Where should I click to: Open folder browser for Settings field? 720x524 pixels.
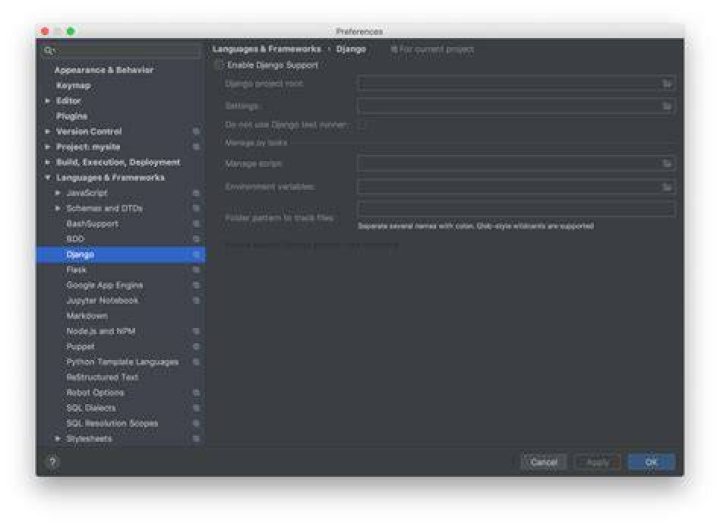[x=667, y=106]
